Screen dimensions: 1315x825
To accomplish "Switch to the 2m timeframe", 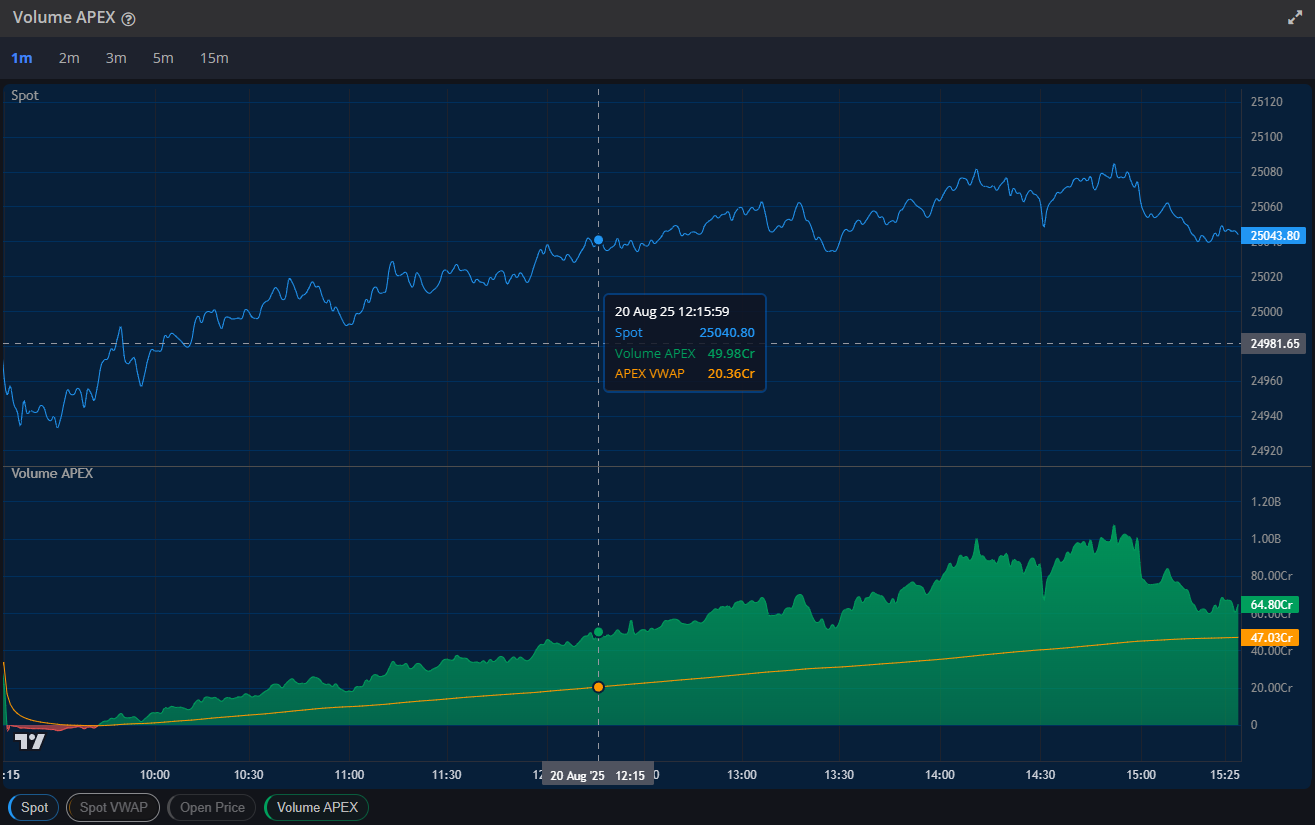I will coord(69,58).
